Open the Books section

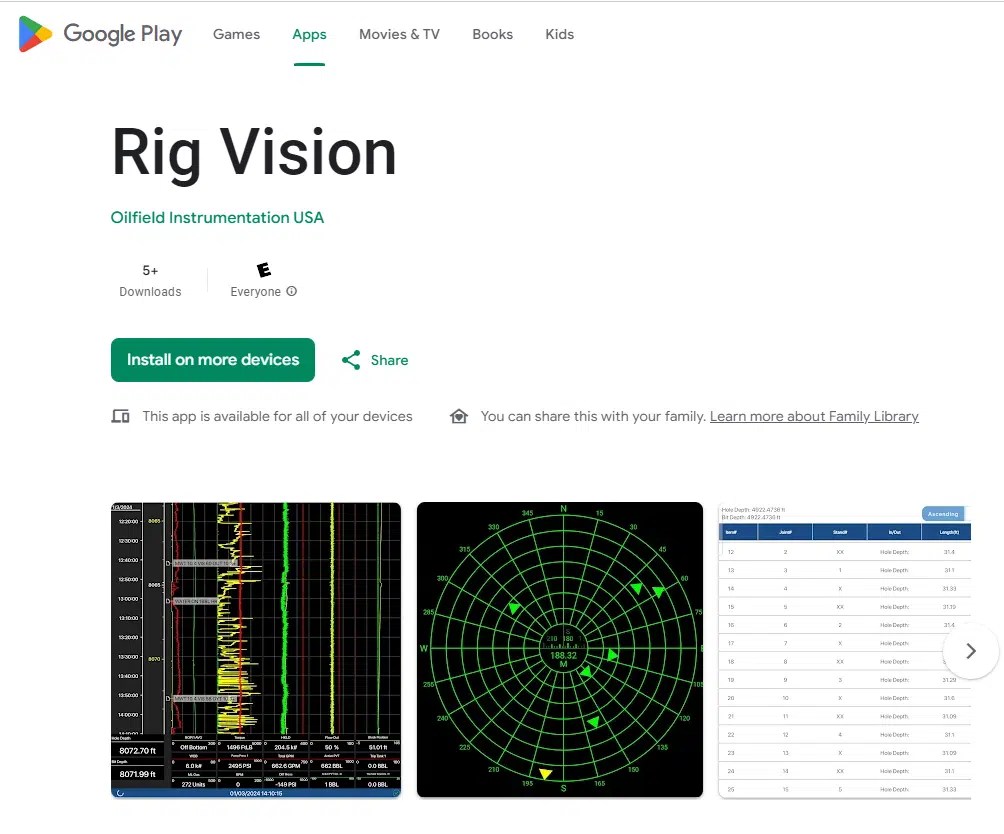492,33
